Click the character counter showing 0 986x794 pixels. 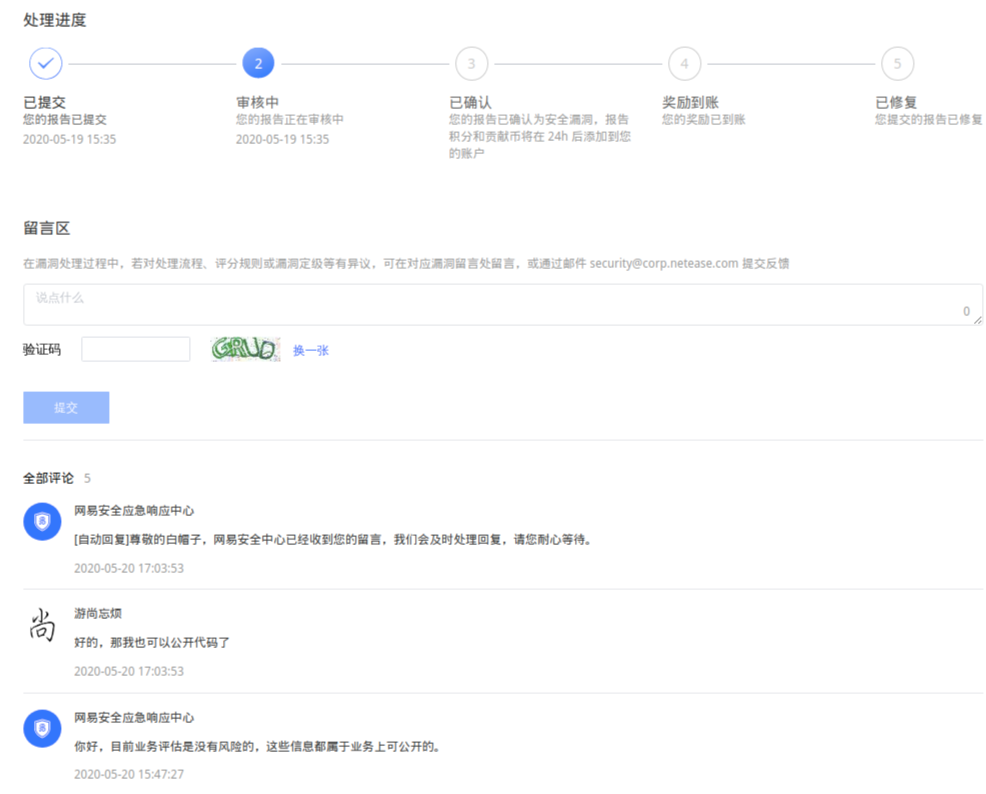coord(966,312)
